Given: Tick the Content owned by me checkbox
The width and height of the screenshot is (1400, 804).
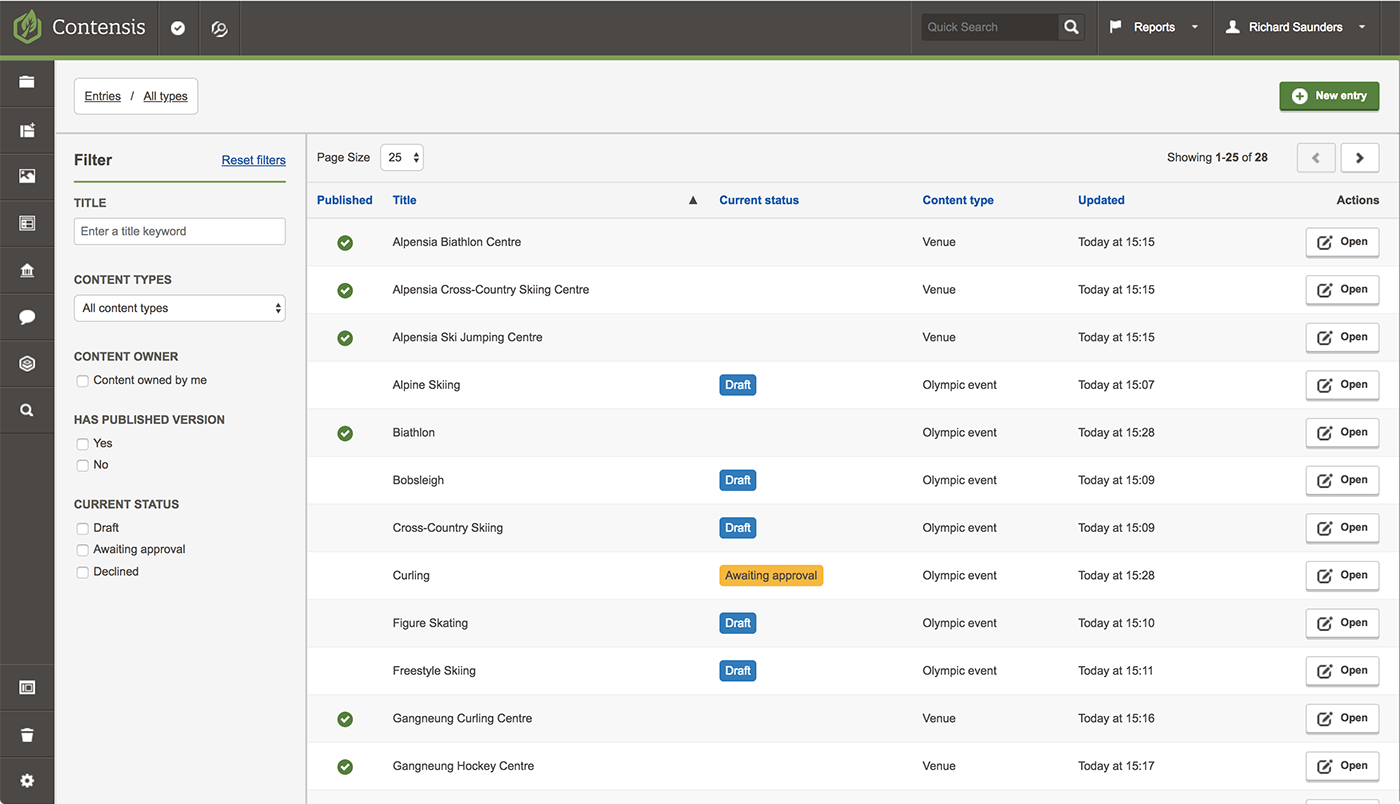Looking at the screenshot, I should (83, 381).
